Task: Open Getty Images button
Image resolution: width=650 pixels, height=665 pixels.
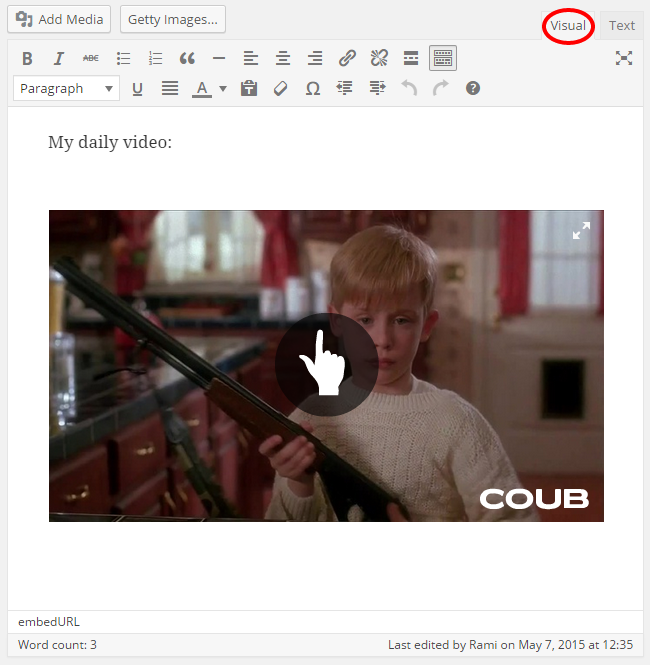Action: click(173, 20)
